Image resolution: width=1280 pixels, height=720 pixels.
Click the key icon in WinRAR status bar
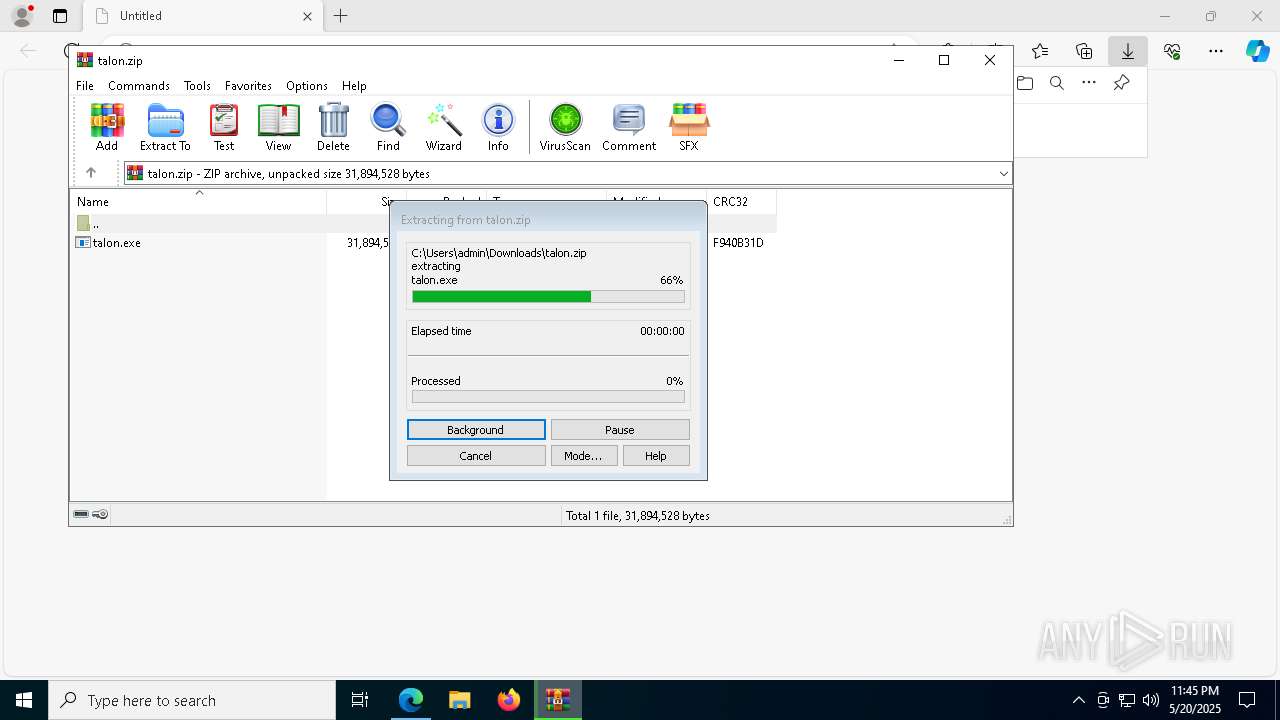tap(100, 514)
